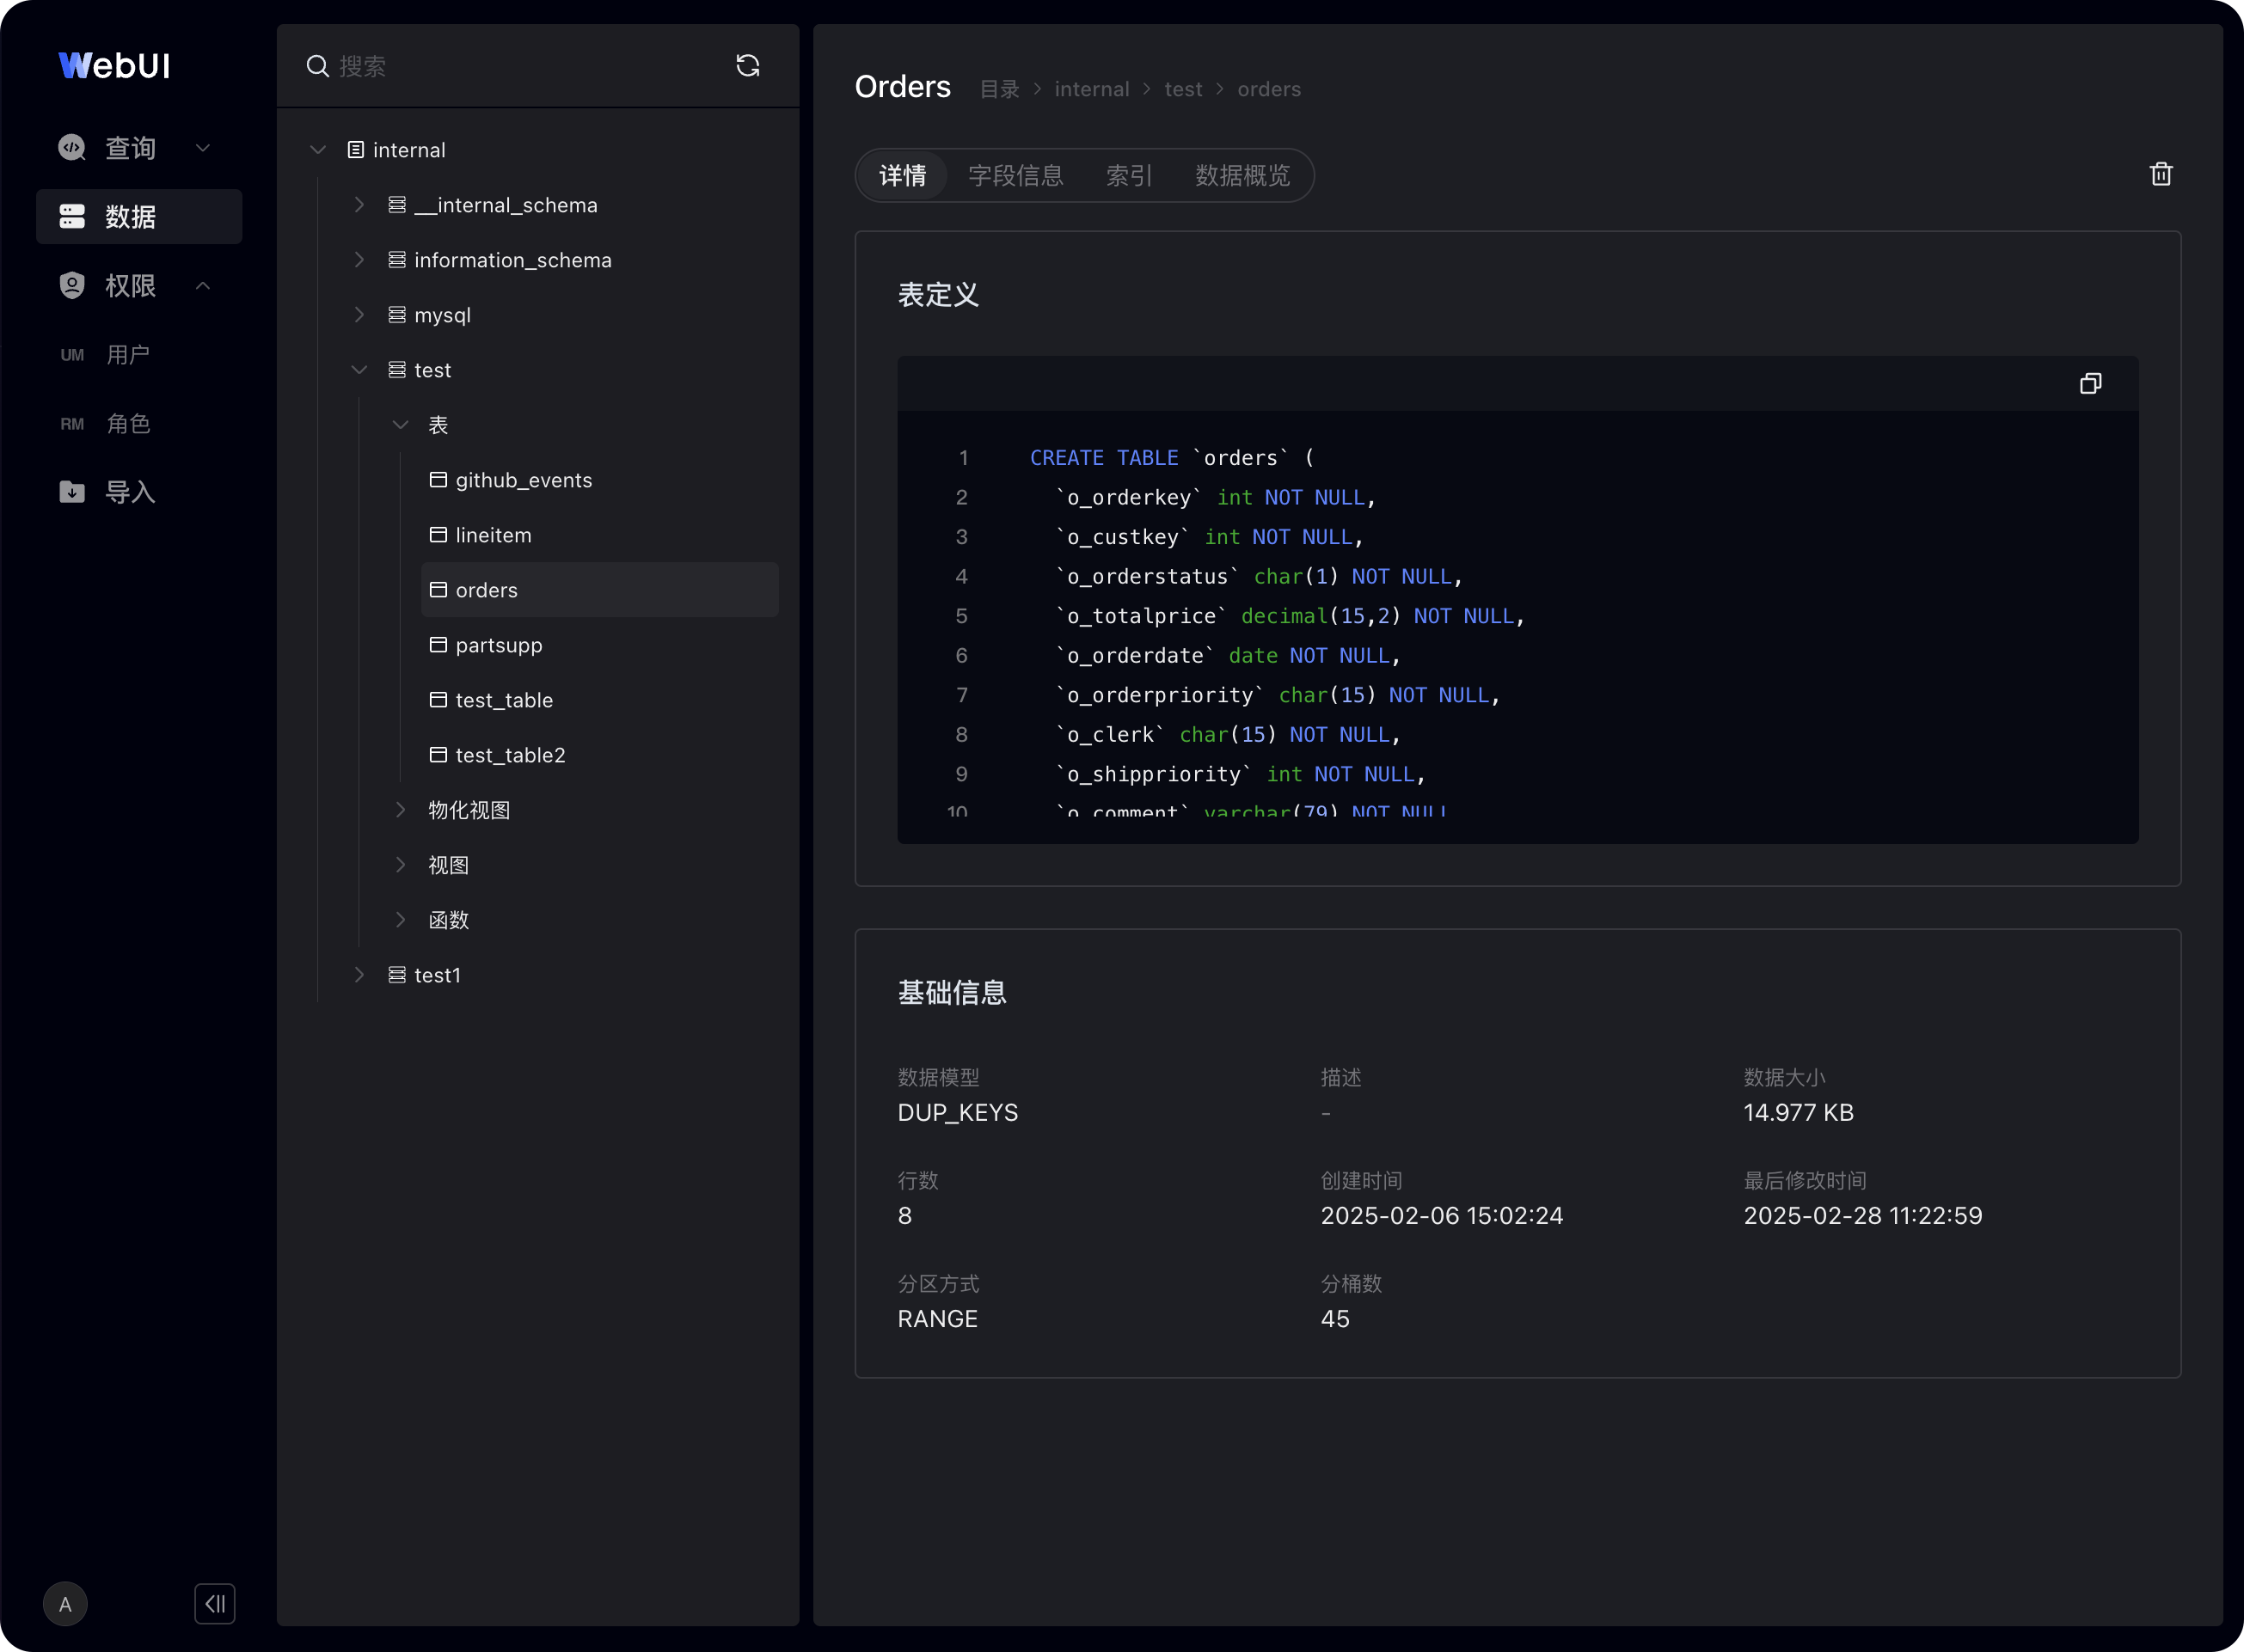Click the bucket count 45
The width and height of the screenshot is (2244, 1652).
pos(1334,1319)
